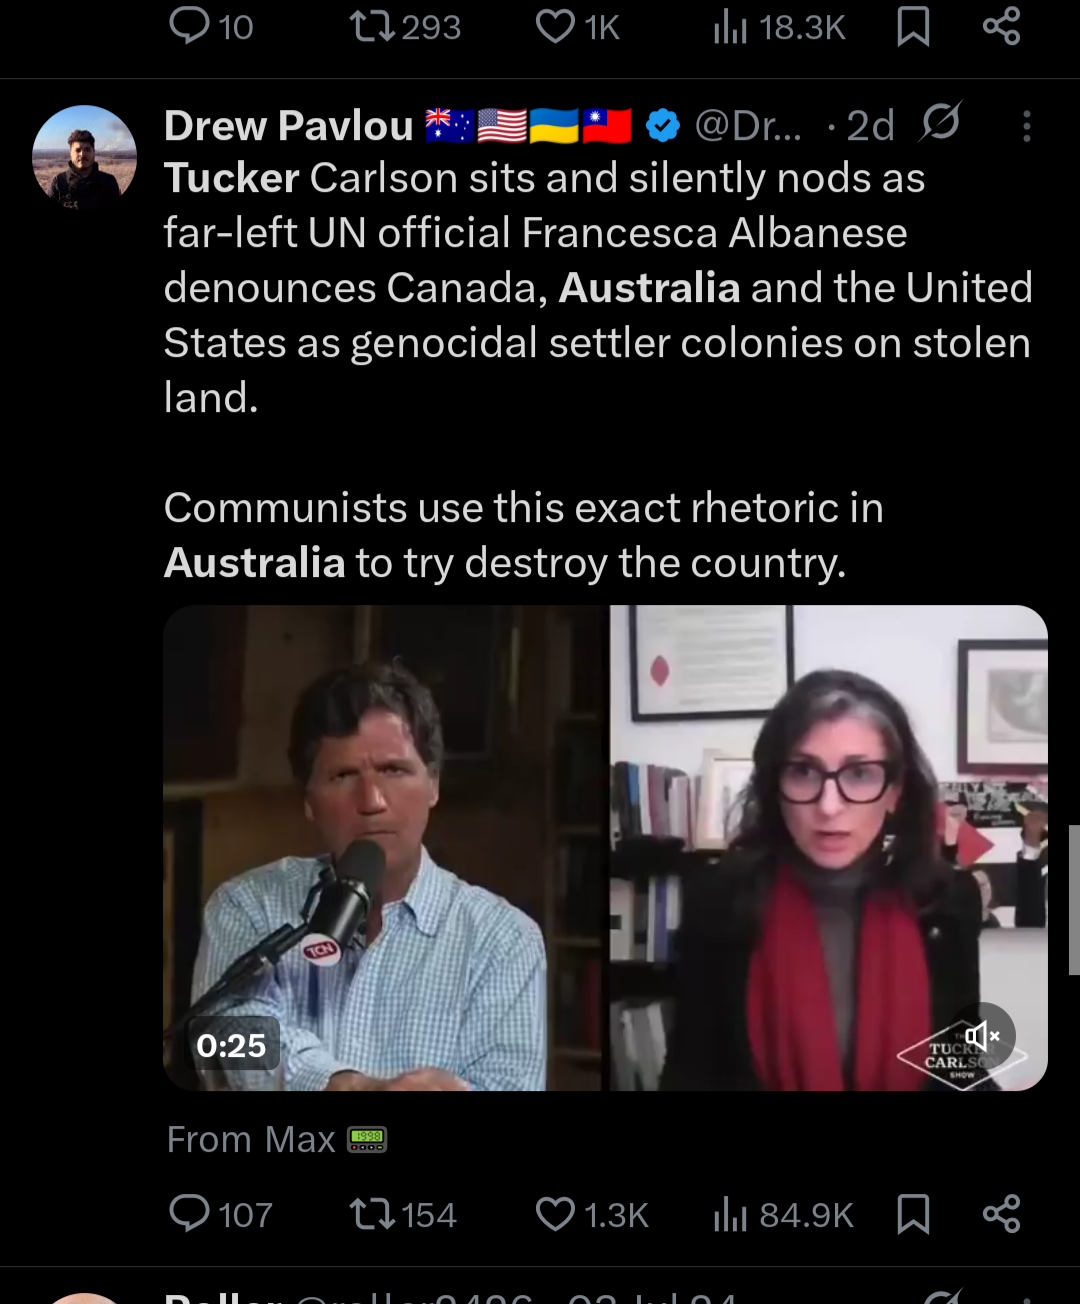Viewport: 1080px width, 1304px height.
Task: Retweet Drew Pavlou's post with 154 retweets
Action: click(x=402, y=1214)
